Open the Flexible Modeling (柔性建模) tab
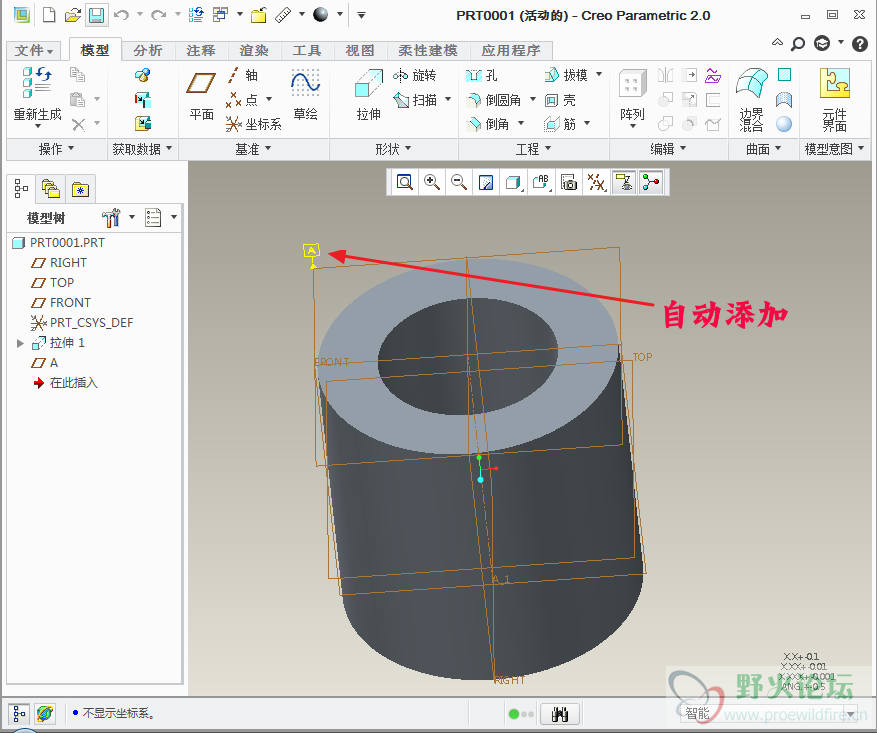Viewport: 877px width, 733px height. [x=428, y=51]
